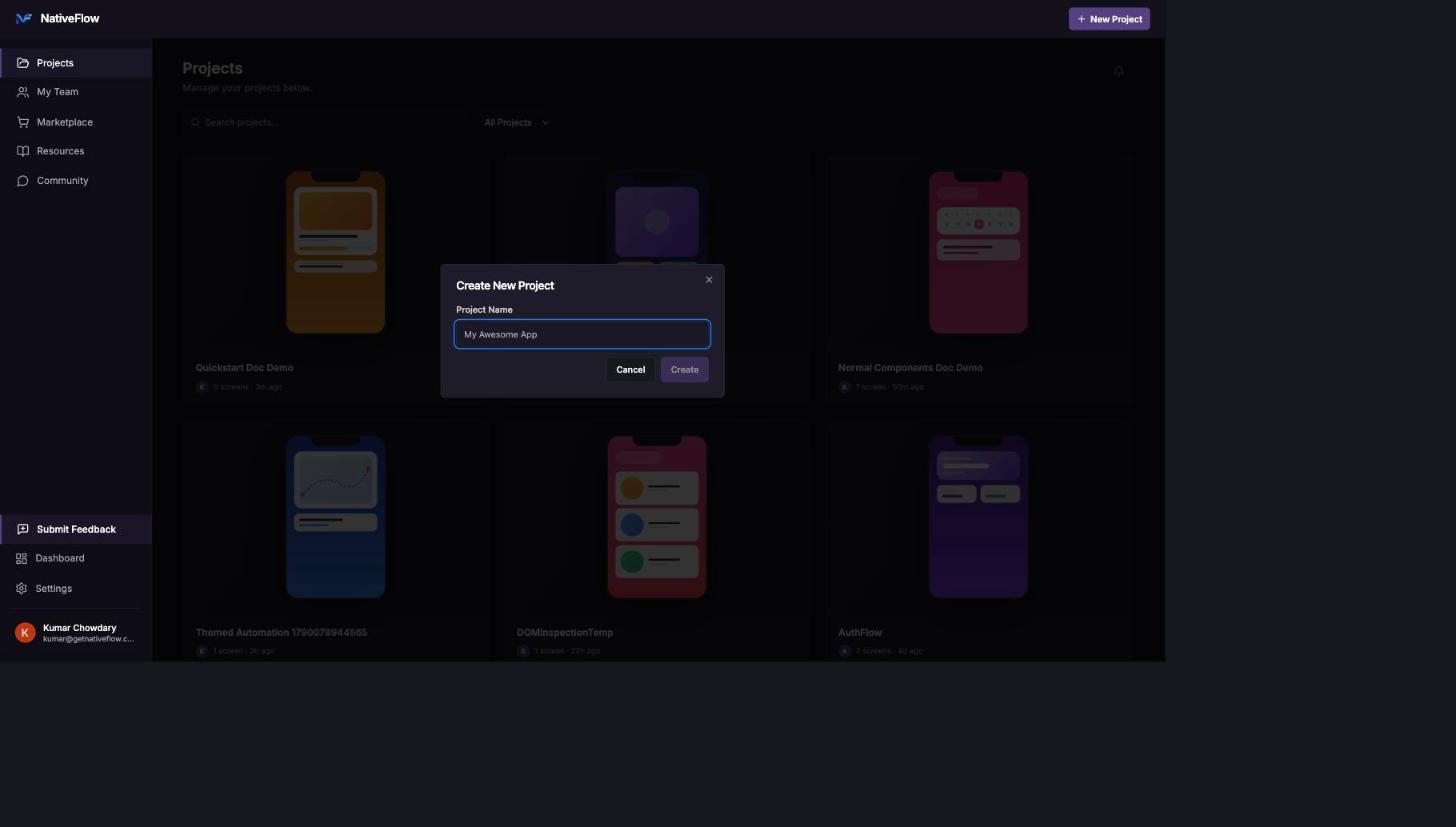This screenshot has width=1456, height=827.
Task: Open the Dashboard page
Action: click(x=76, y=558)
